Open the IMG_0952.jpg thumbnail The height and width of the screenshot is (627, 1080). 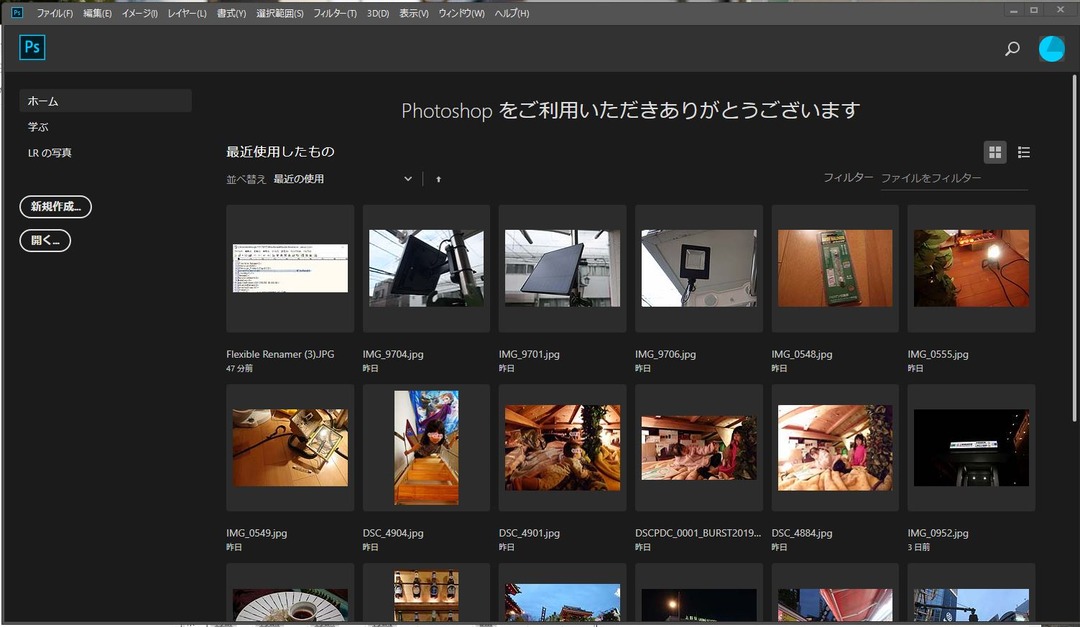coord(971,448)
